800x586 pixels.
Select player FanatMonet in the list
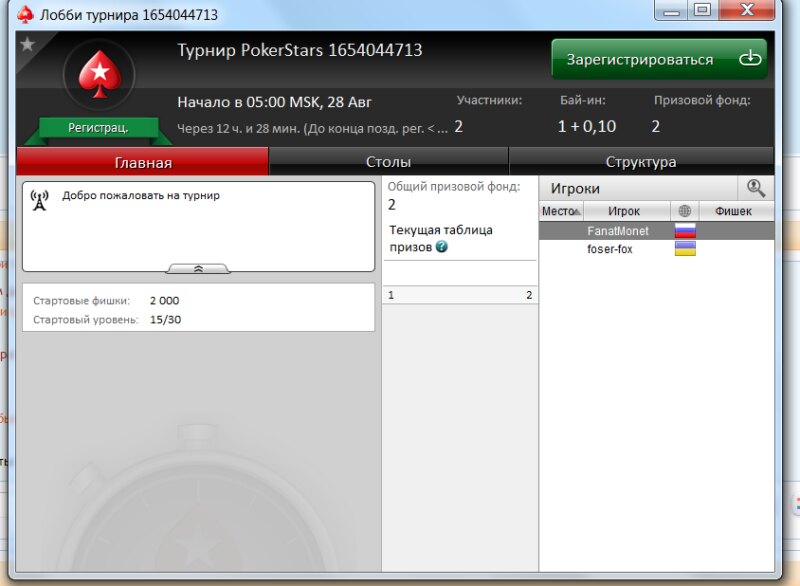[617, 231]
